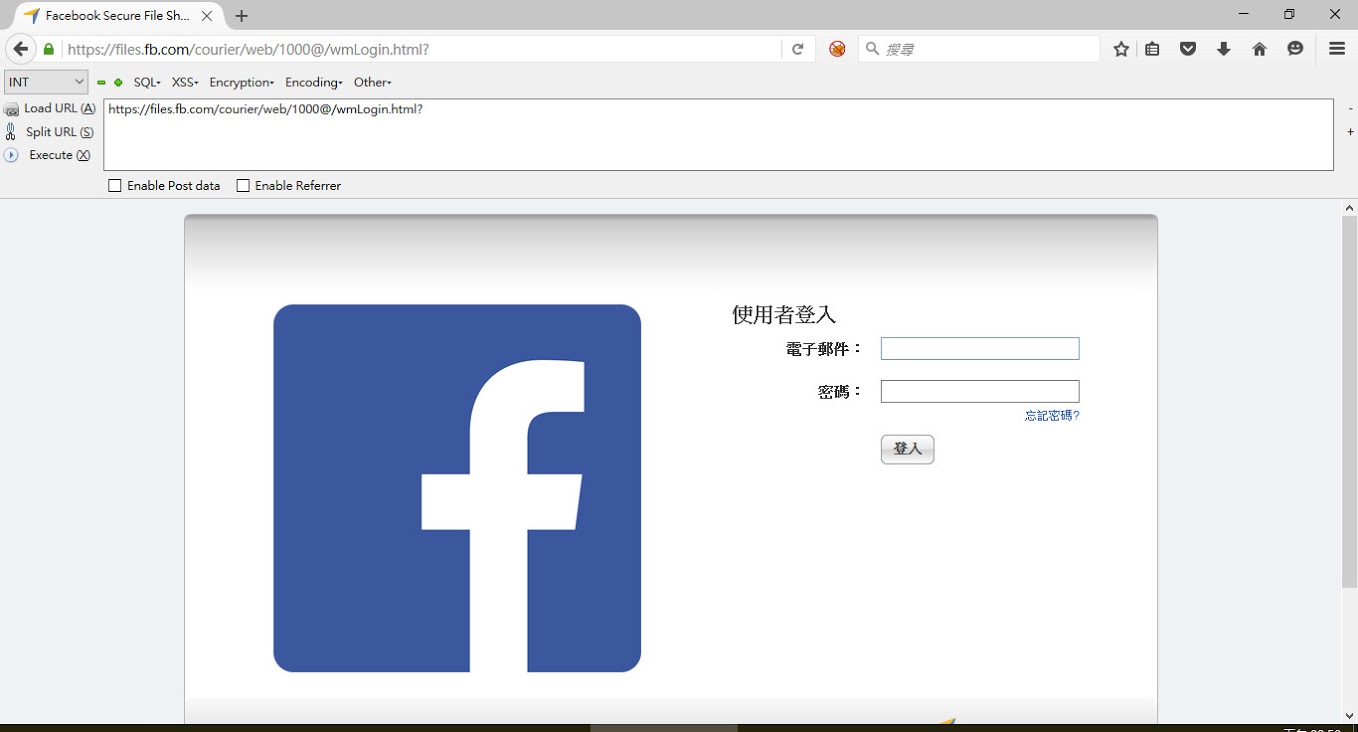Image resolution: width=1358 pixels, height=732 pixels.
Task: Click the scrollbar up arrow
Action: click(x=1349, y=207)
